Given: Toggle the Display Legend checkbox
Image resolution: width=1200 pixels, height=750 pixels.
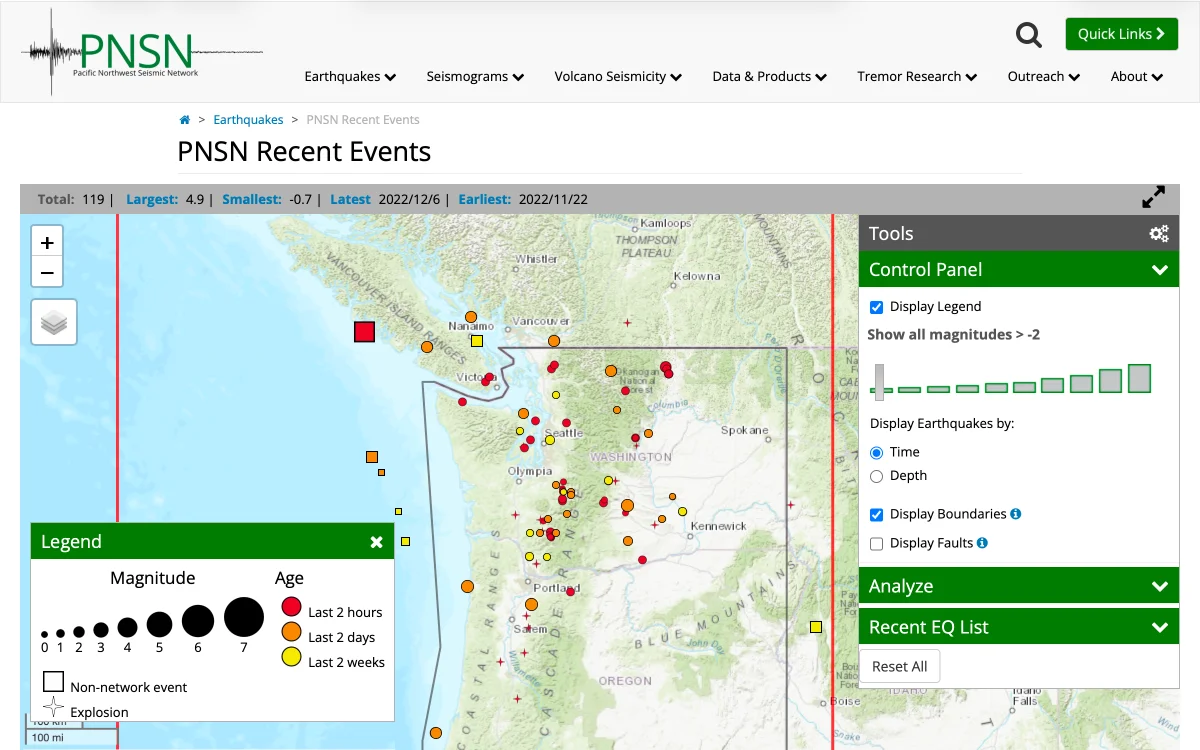Looking at the screenshot, I should coord(877,307).
